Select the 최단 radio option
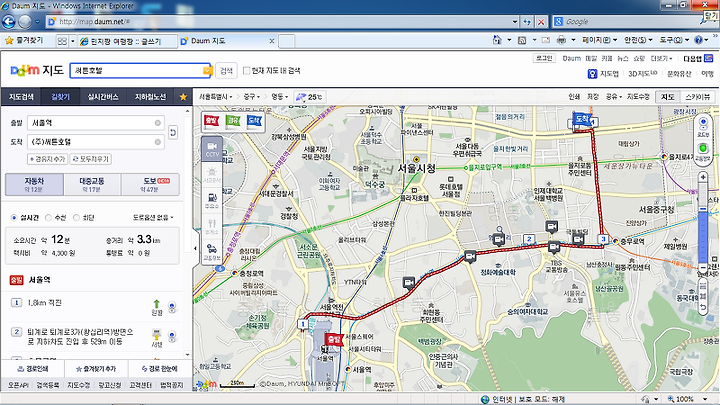The height and width of the screenshot is (405, 720). [x=76, y=218]
